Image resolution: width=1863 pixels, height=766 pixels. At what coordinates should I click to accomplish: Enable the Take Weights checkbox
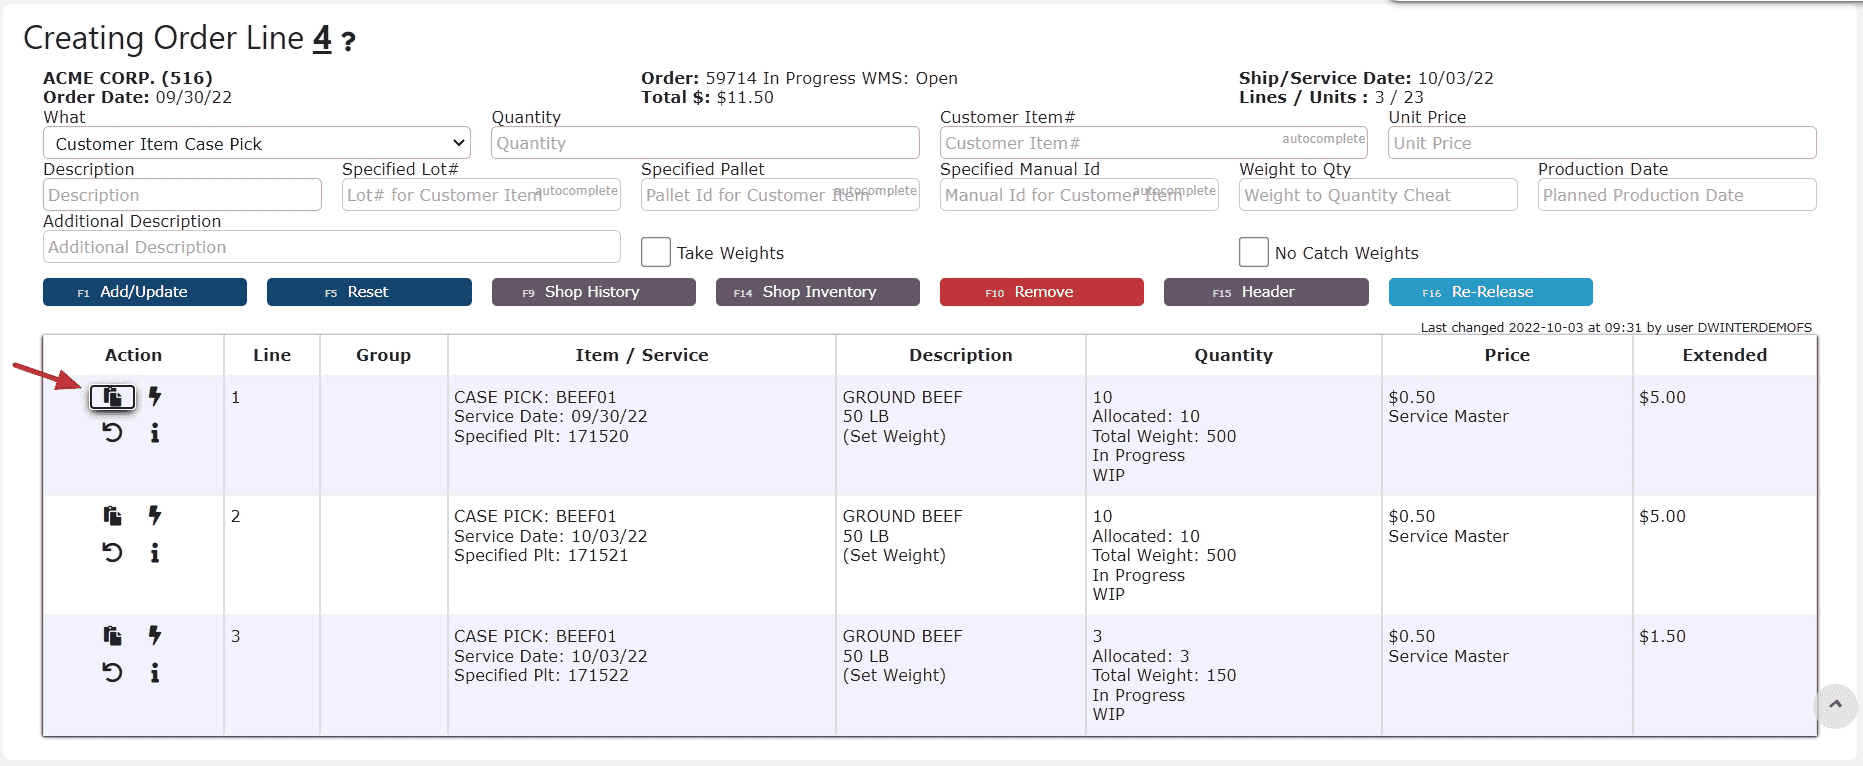click(656, 252)
